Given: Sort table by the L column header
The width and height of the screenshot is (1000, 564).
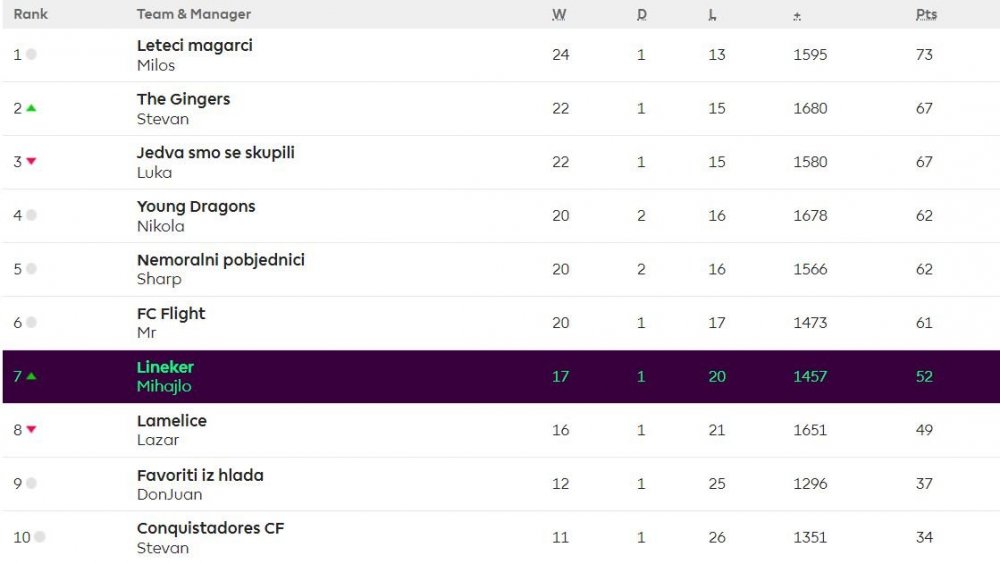Looking at the screenshot, I should [713, 15].
